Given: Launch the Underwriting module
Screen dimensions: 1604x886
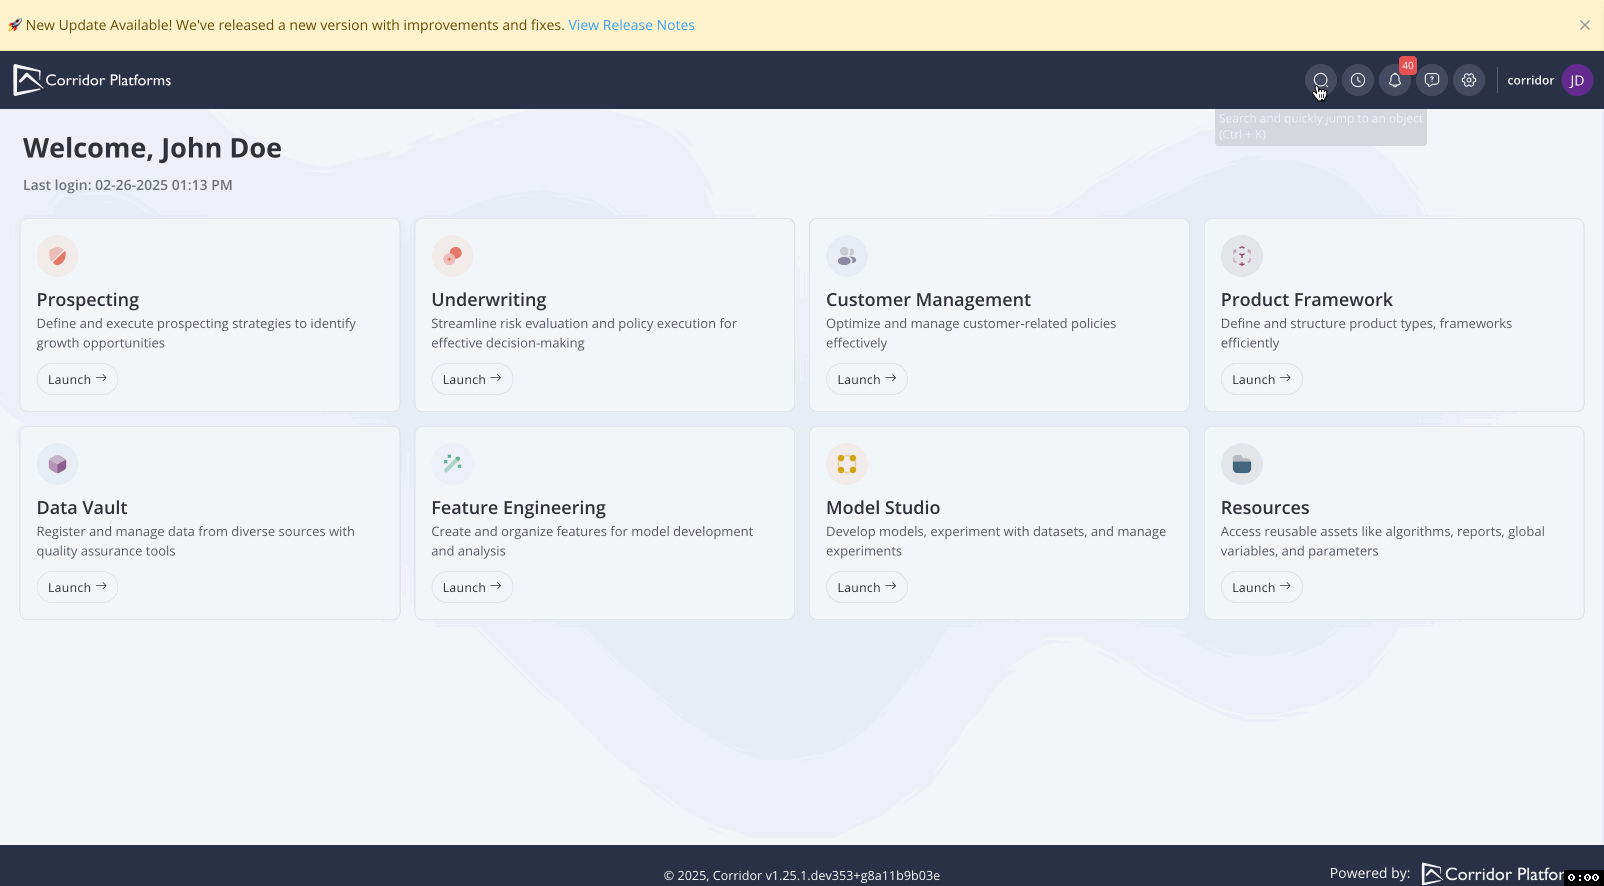Looking at the screenshot, I should [x=472, y=379].
